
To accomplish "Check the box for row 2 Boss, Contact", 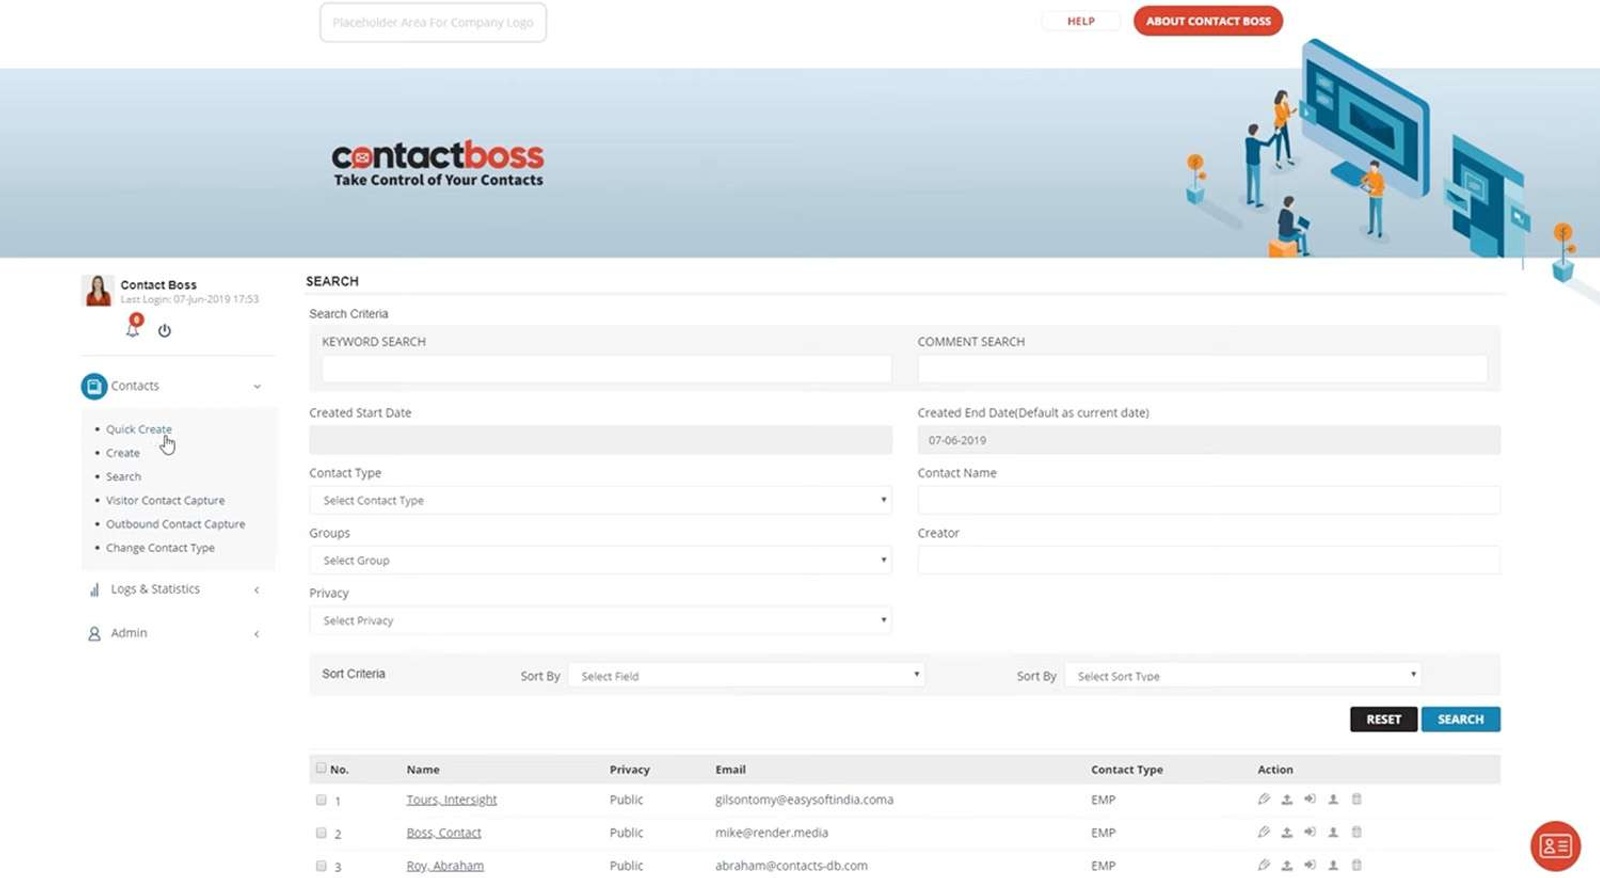I will 321,833.
